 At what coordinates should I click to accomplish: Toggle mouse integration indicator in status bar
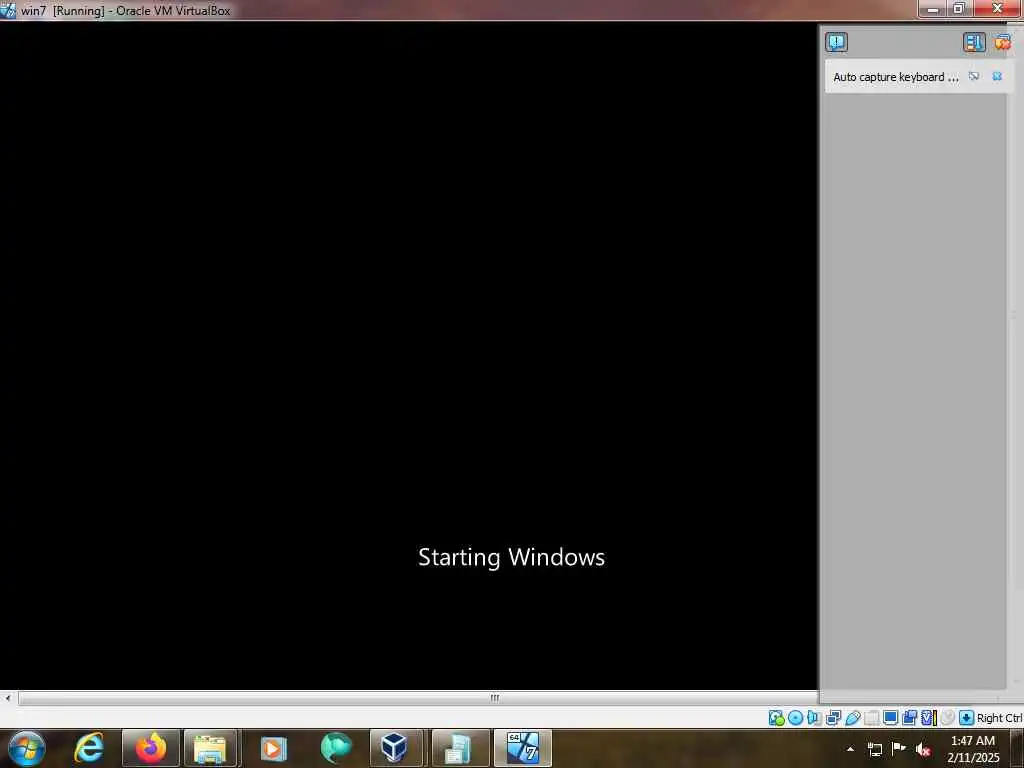pyautogui.click(x=948, y=718)
